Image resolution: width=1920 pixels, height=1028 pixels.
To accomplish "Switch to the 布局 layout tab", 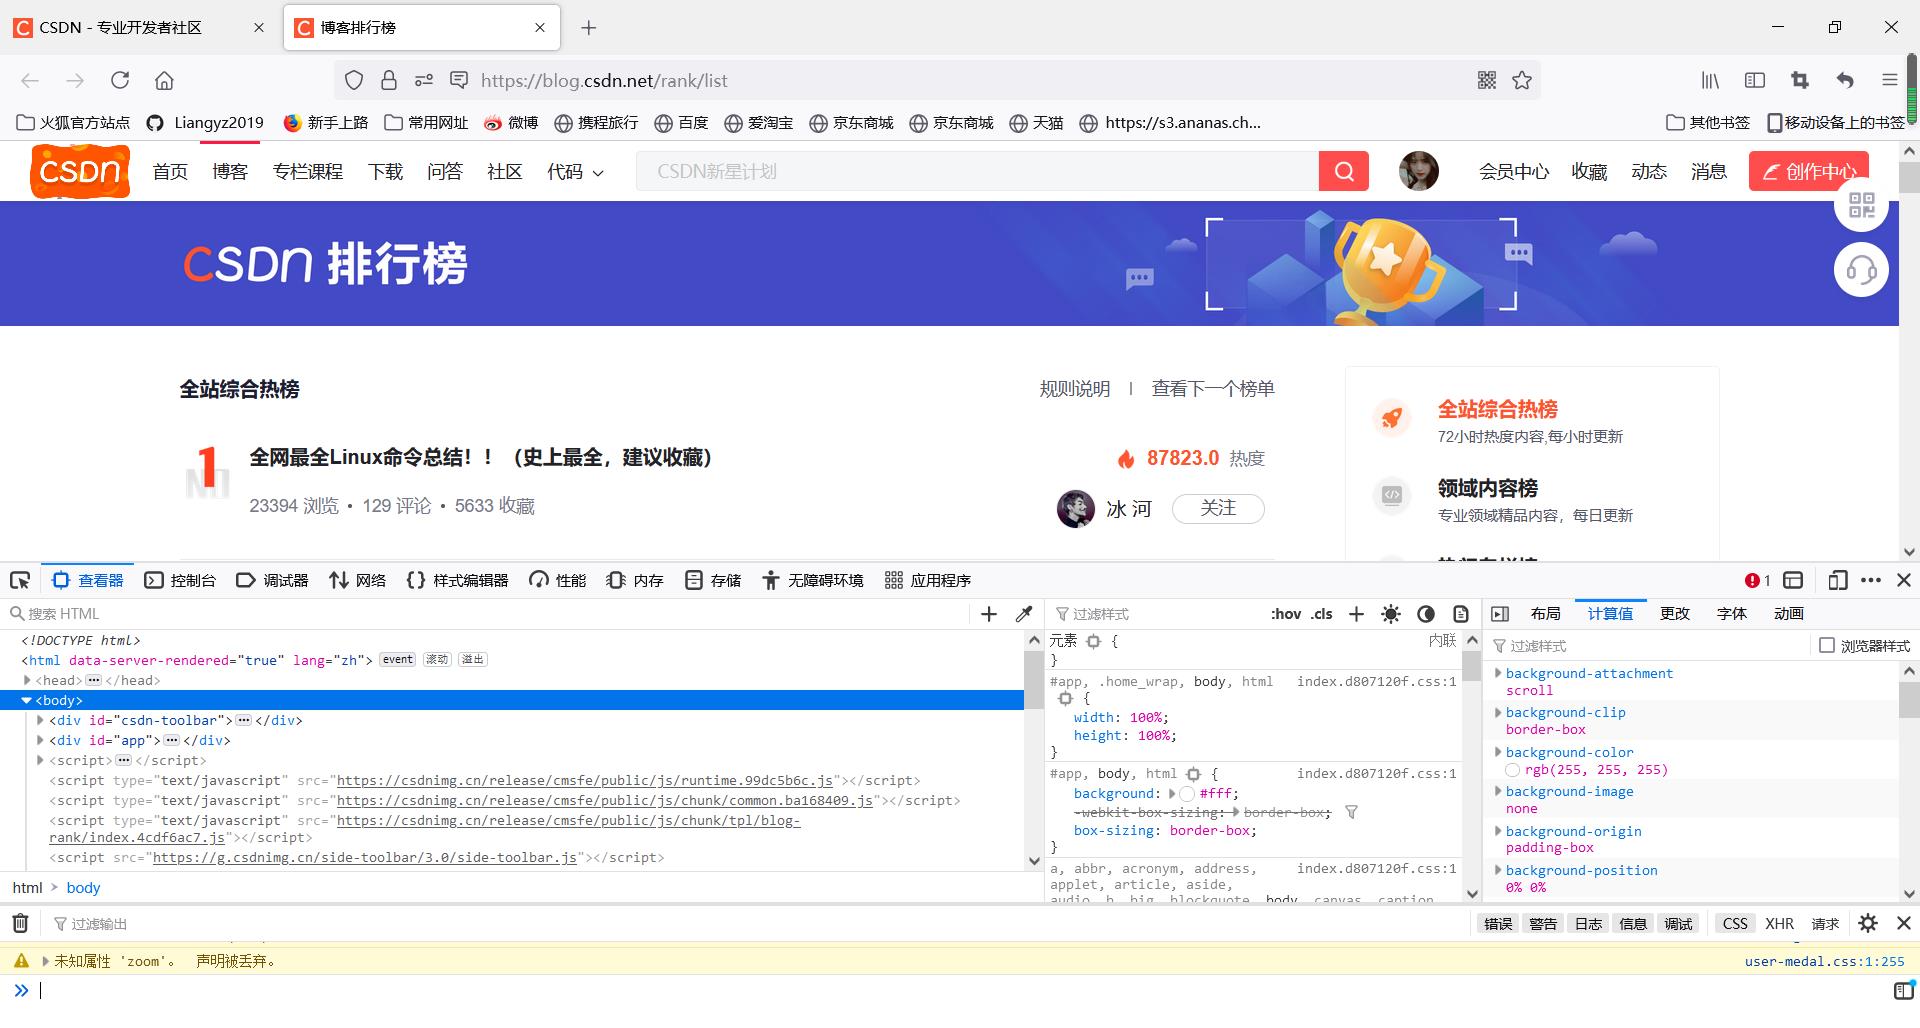I will (x=1545, y=614).
